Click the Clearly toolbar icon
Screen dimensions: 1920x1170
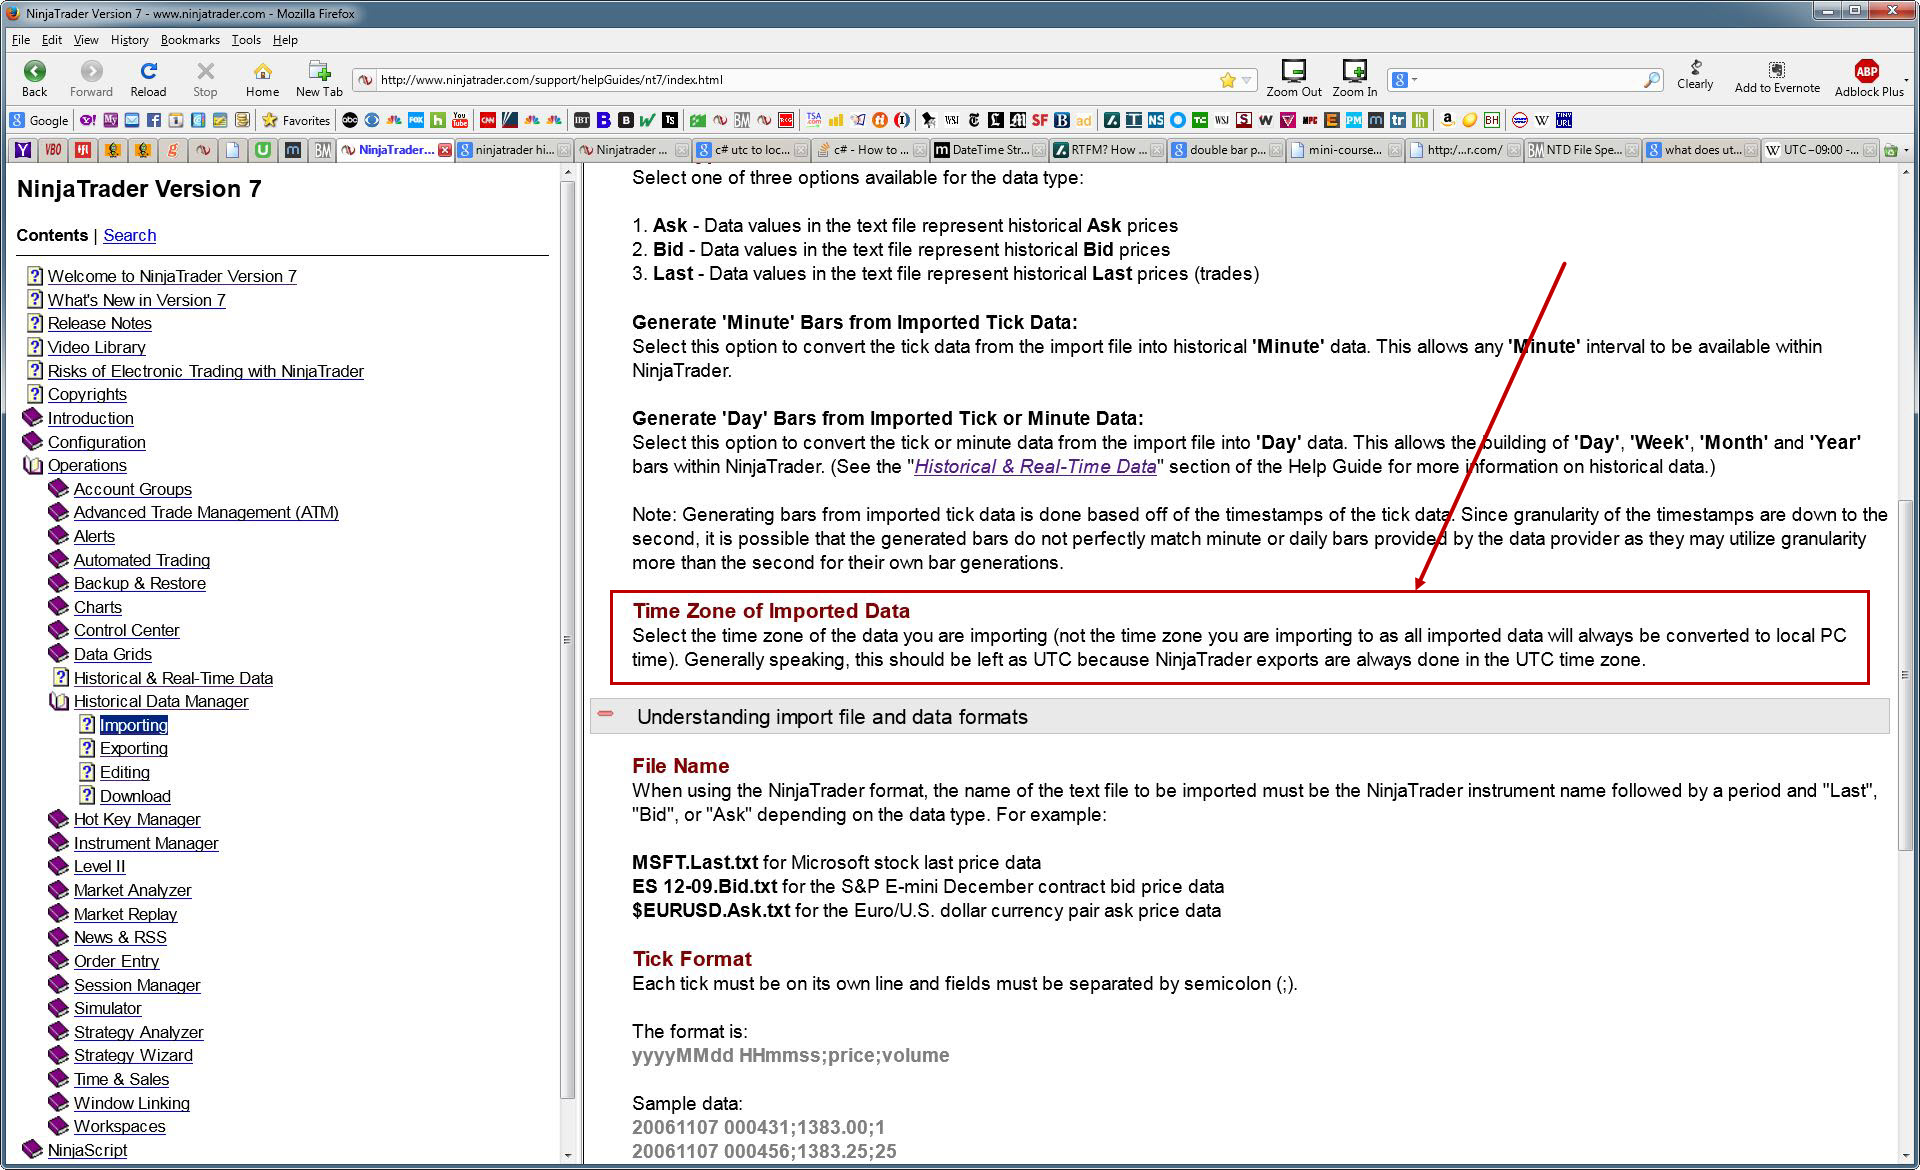[x=1695, y=68]
